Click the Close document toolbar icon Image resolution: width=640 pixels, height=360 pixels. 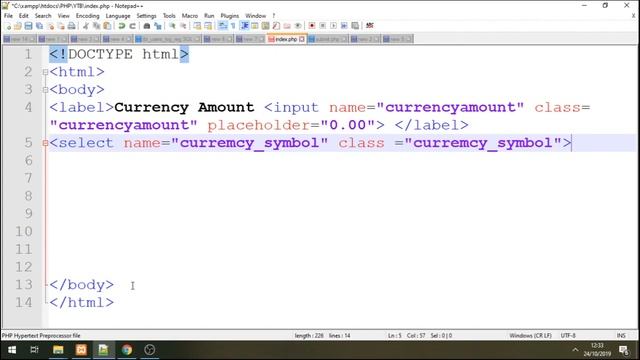point(50,26)
